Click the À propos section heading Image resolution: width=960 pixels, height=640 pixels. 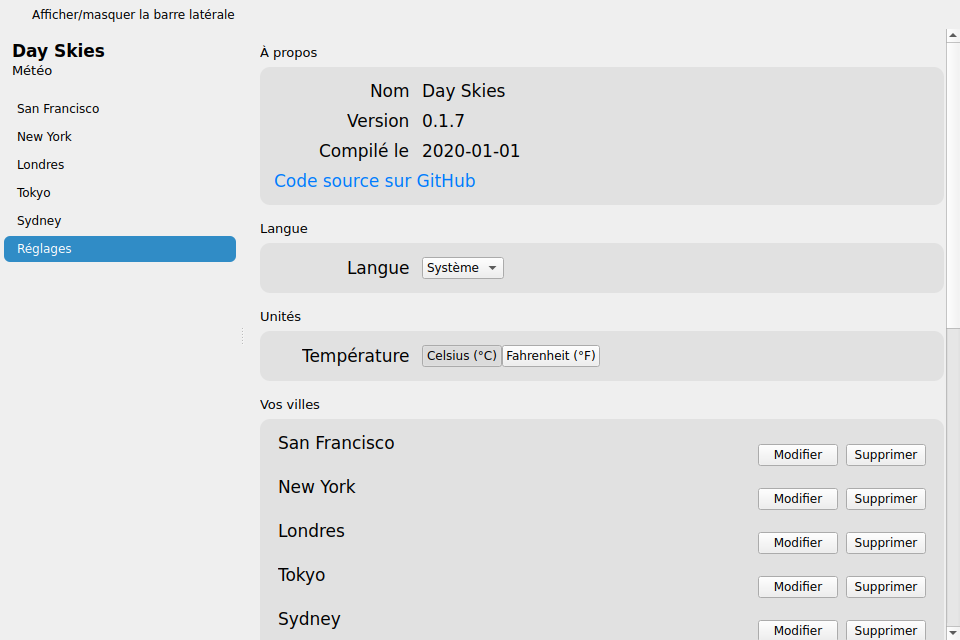pyautogui.click(x=288, y=53)
